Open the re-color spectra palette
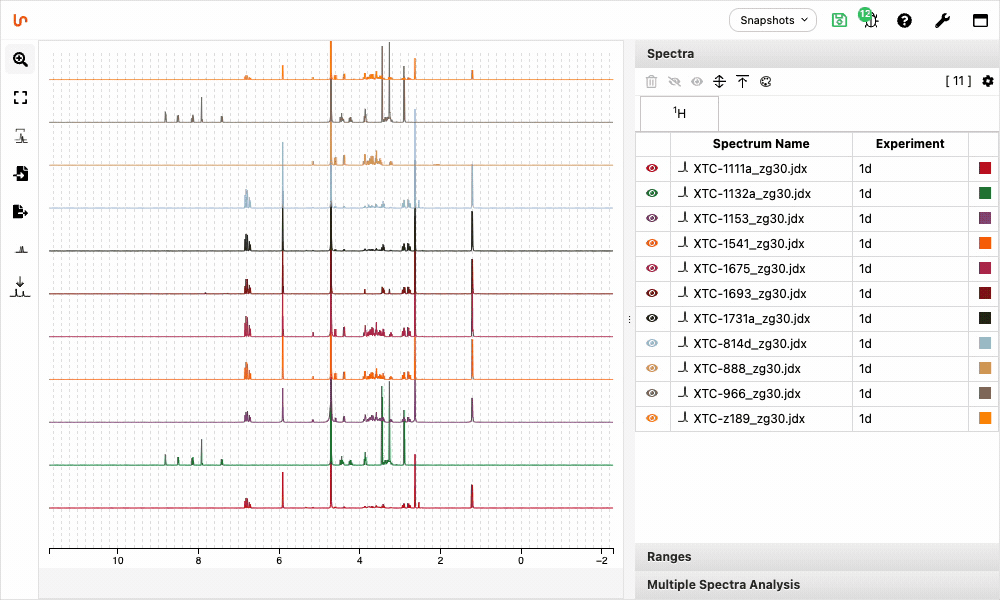 pyautogui.click(x=765, y=81)
